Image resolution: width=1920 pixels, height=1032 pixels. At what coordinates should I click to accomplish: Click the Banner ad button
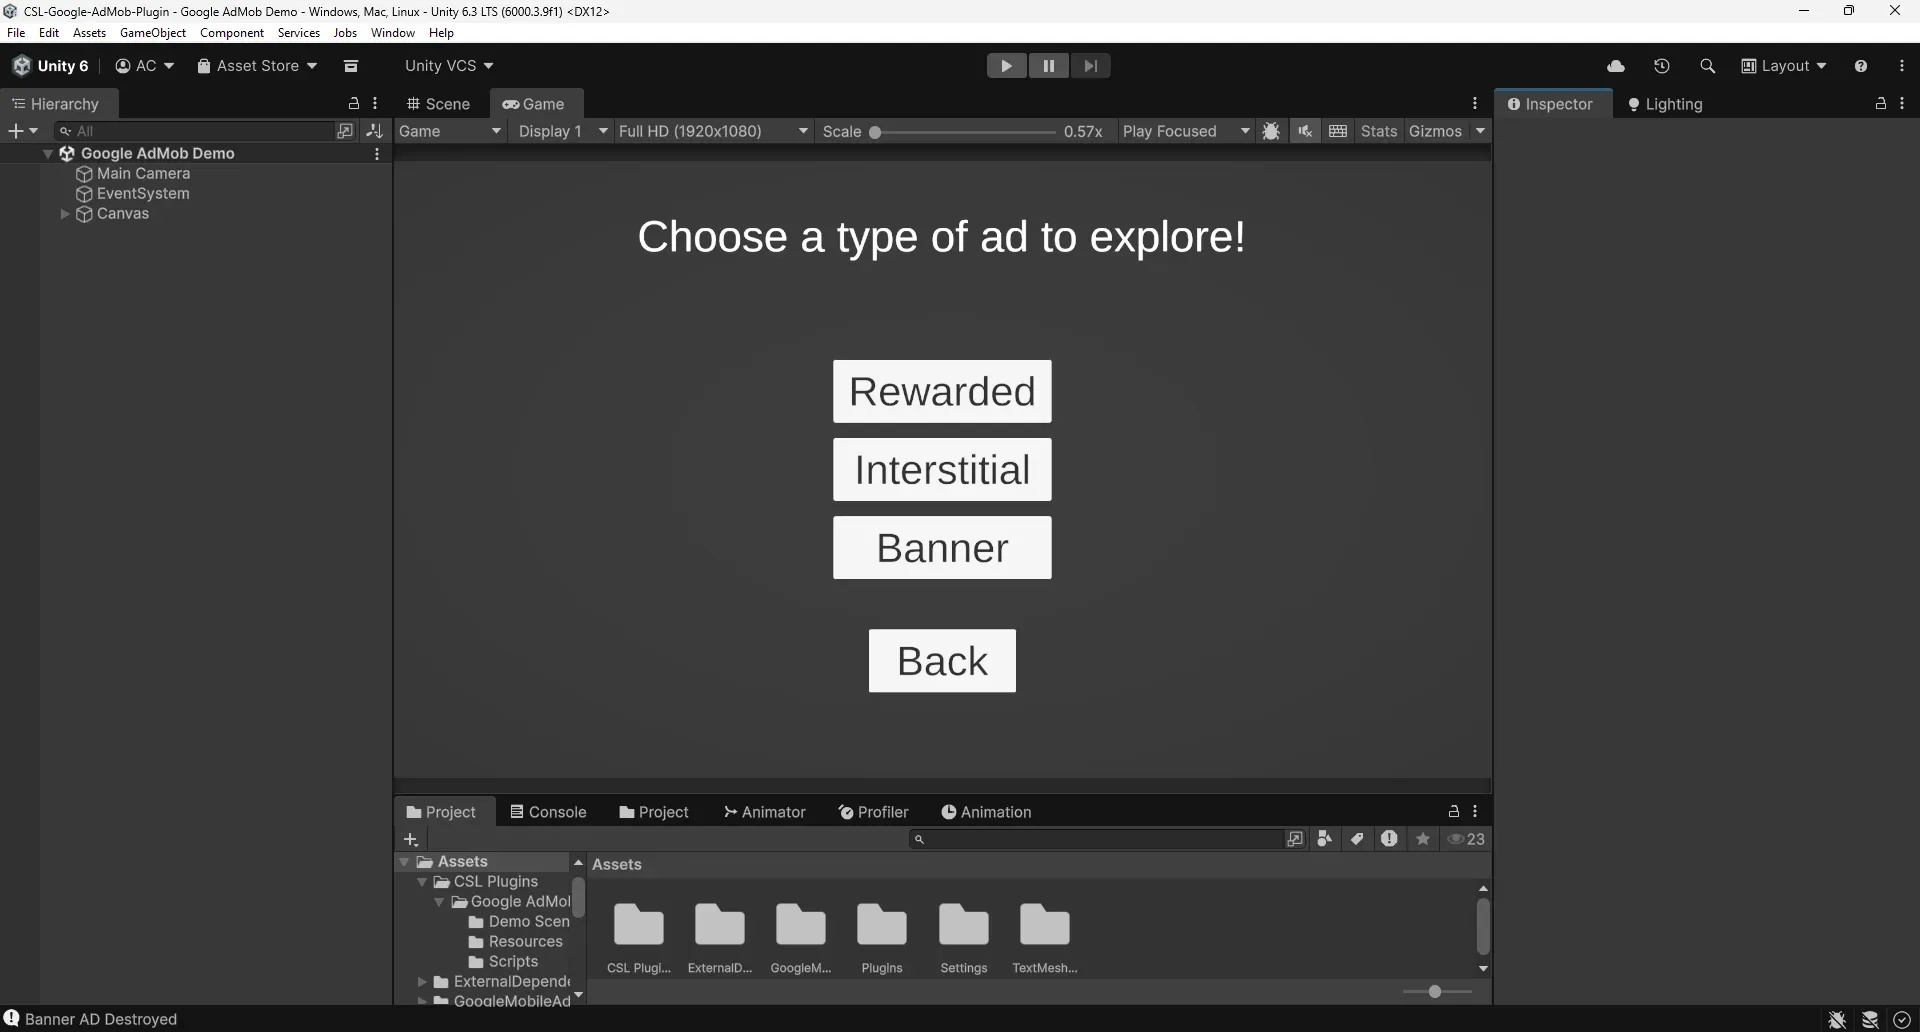click(x=942, y=547)
